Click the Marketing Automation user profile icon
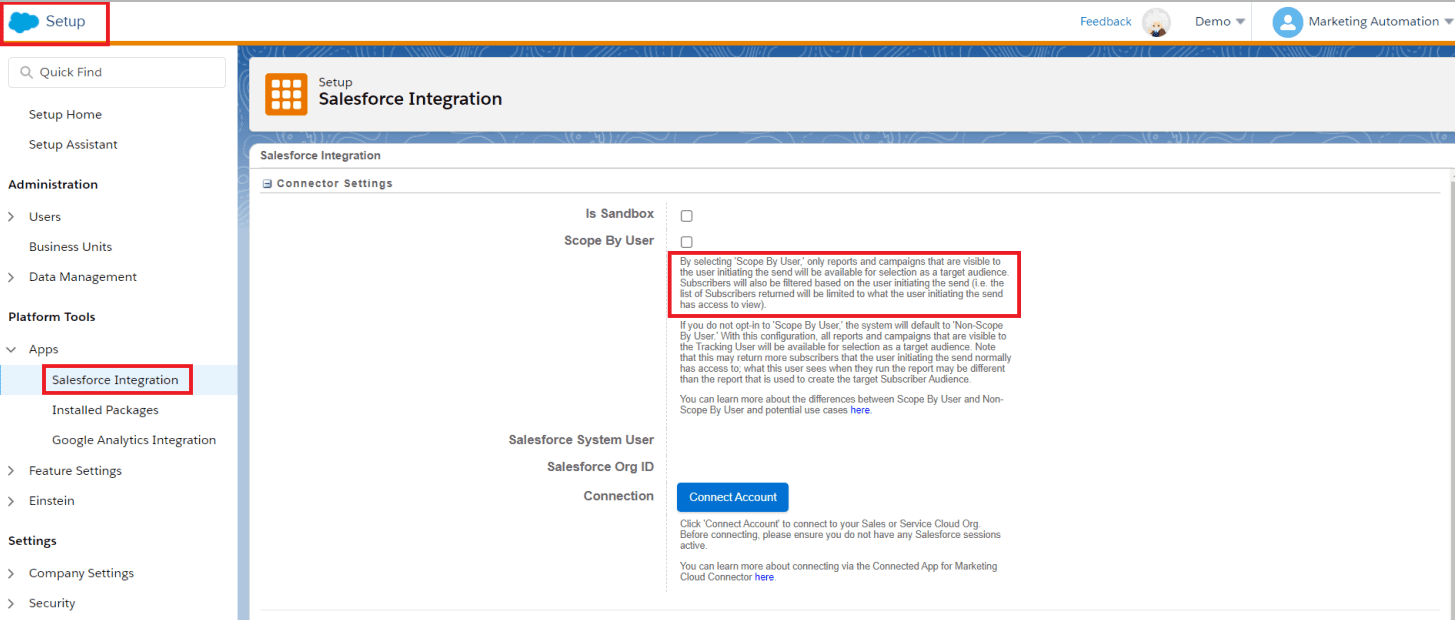 pyautogui.click(x=1287, y=22)
